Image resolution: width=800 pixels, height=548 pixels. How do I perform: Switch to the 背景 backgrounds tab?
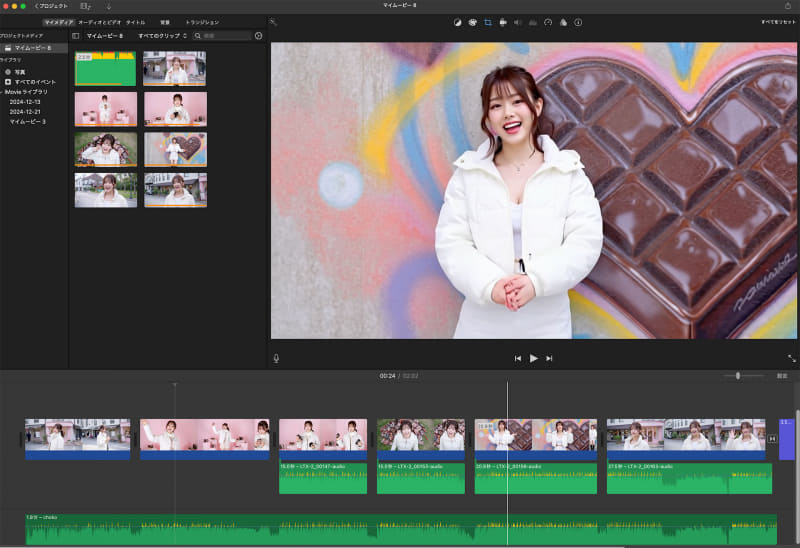pyautogui.click(x=165, y=22)
